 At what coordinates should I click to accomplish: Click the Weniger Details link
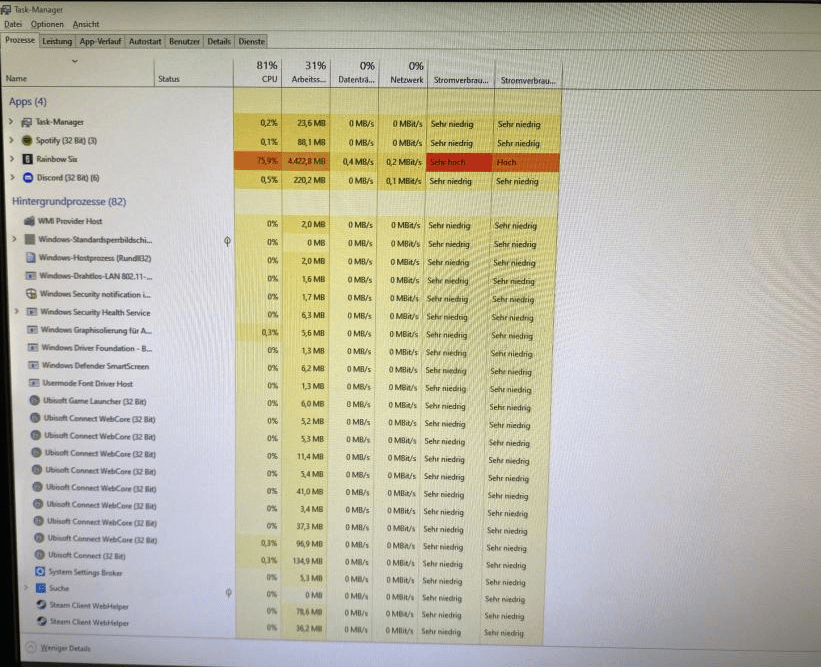[x=65, y=648]
